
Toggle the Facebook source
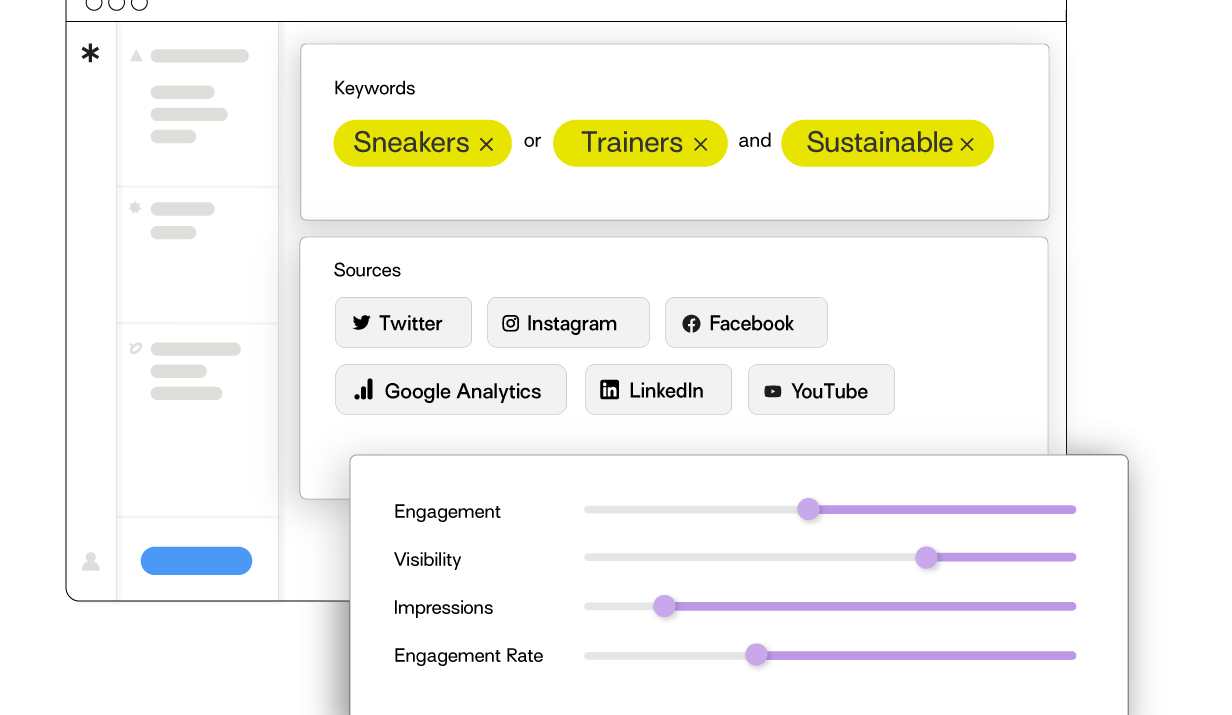point(746,323)
